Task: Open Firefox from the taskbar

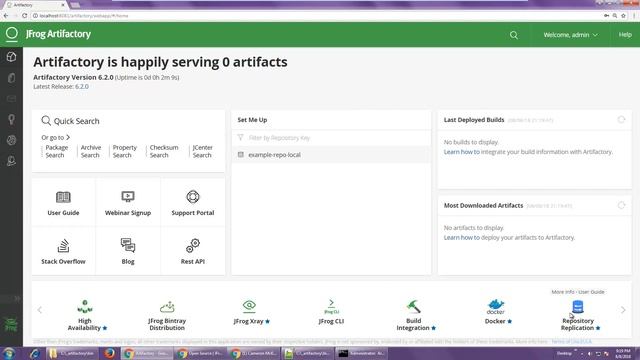Action: (x=109, y=353)
